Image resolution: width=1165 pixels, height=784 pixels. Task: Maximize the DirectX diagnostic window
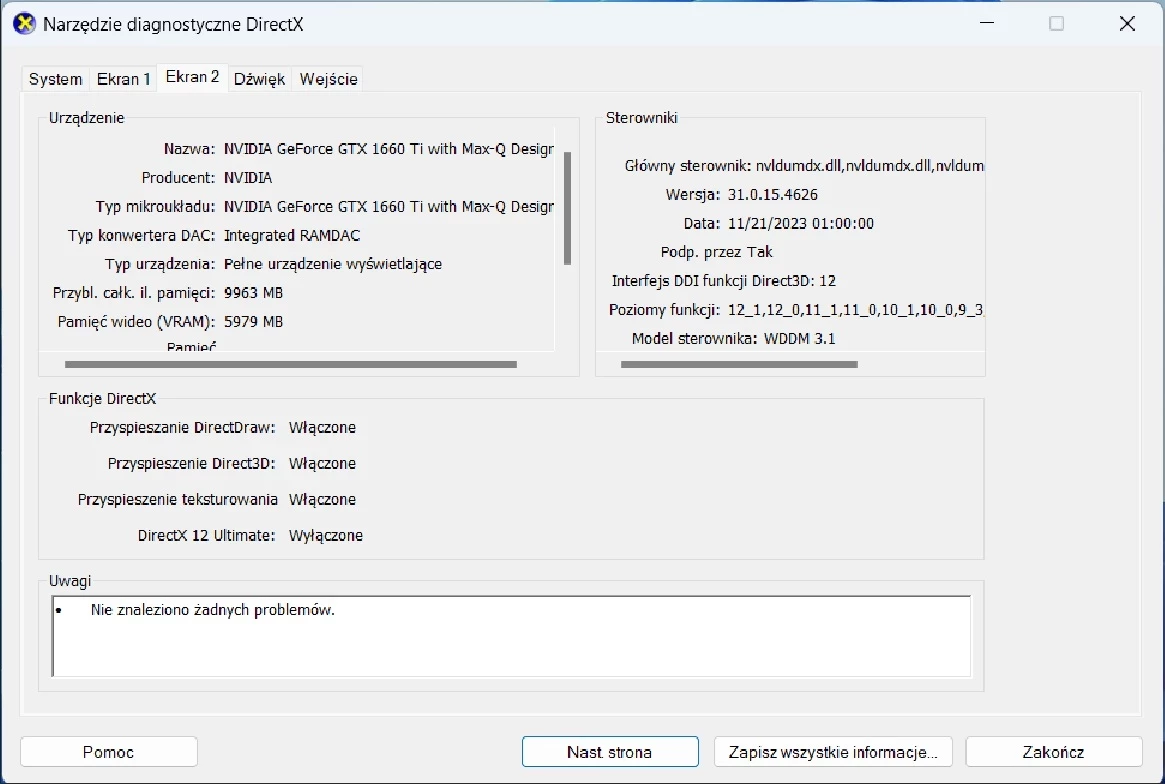coord(1057,23)
